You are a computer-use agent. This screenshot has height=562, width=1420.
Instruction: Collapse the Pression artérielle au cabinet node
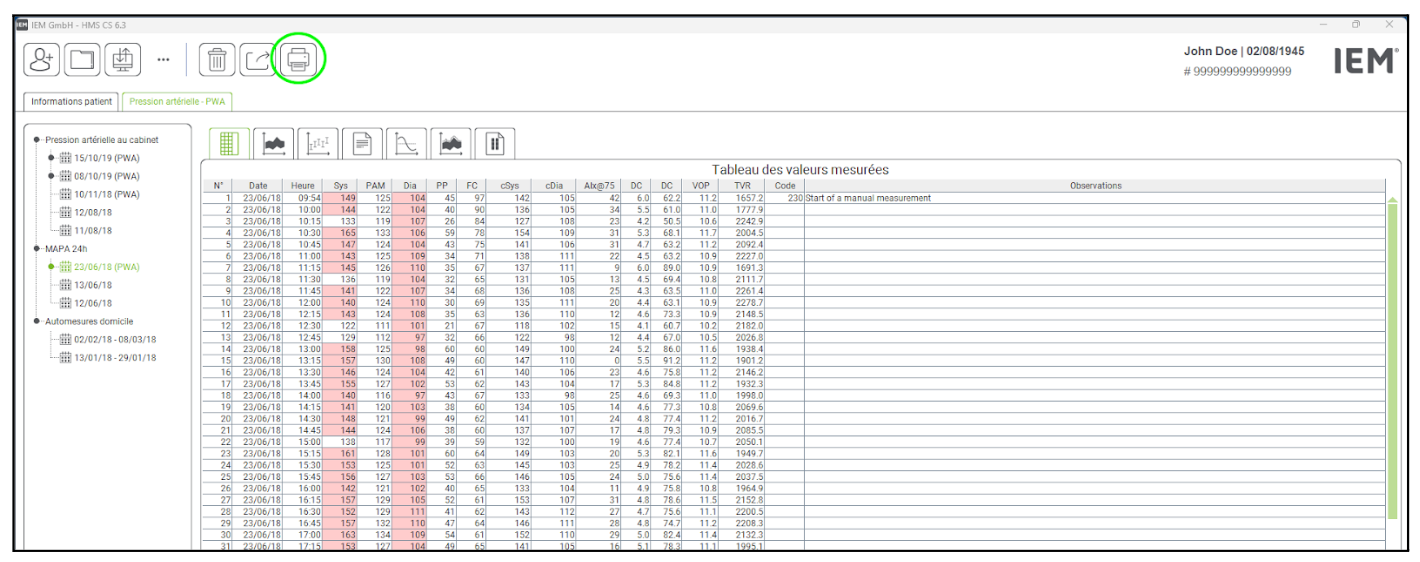point(37,140)
